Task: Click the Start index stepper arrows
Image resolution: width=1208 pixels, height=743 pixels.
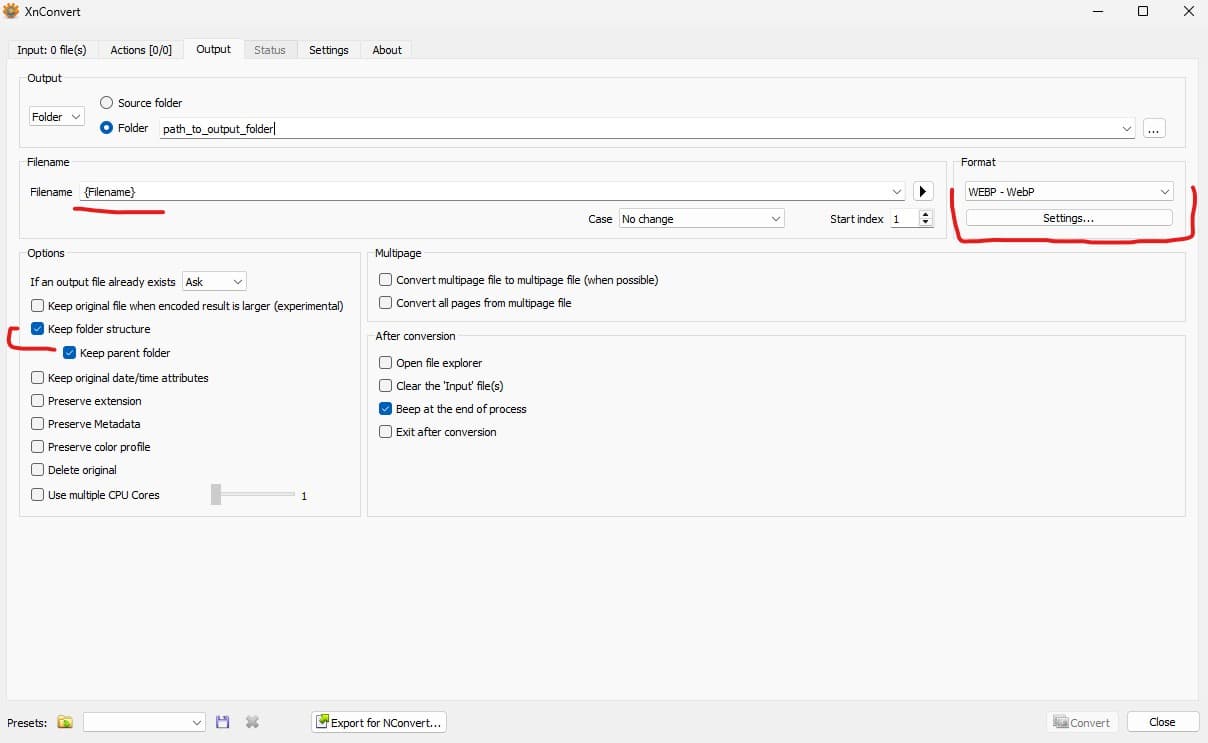Action: click(x=926, y=218)
